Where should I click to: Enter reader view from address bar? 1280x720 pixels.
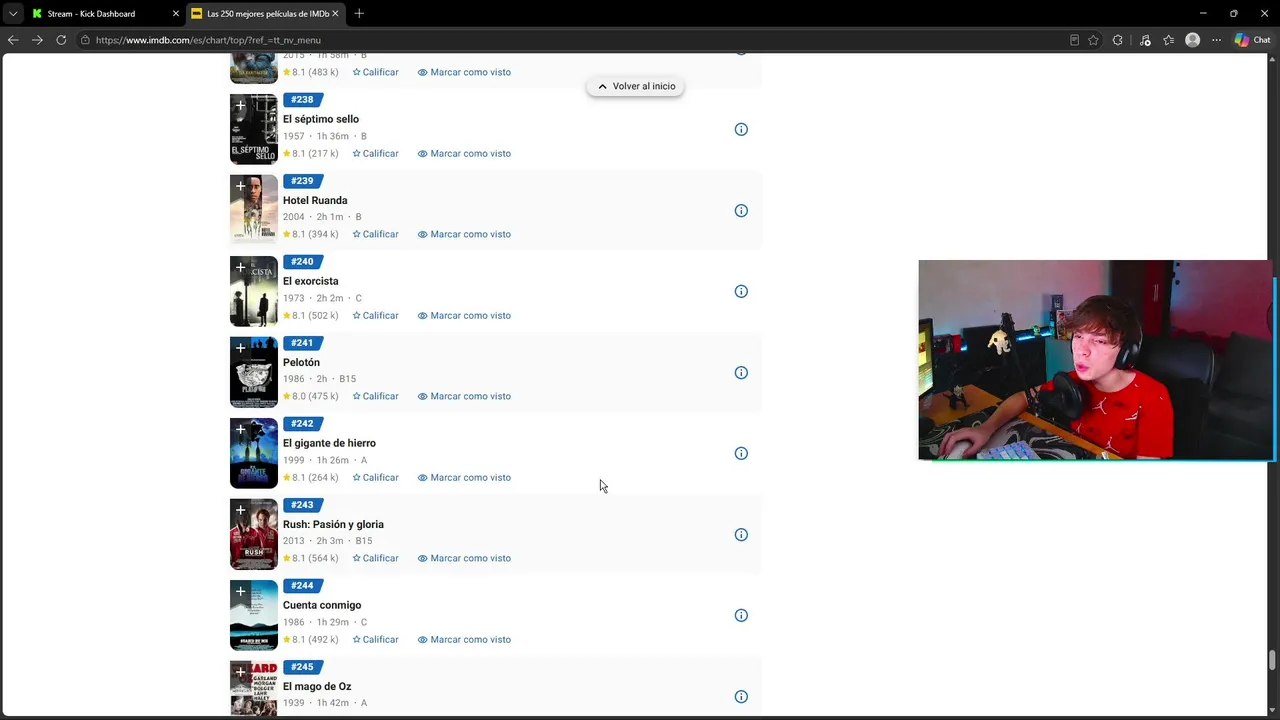1074,40
